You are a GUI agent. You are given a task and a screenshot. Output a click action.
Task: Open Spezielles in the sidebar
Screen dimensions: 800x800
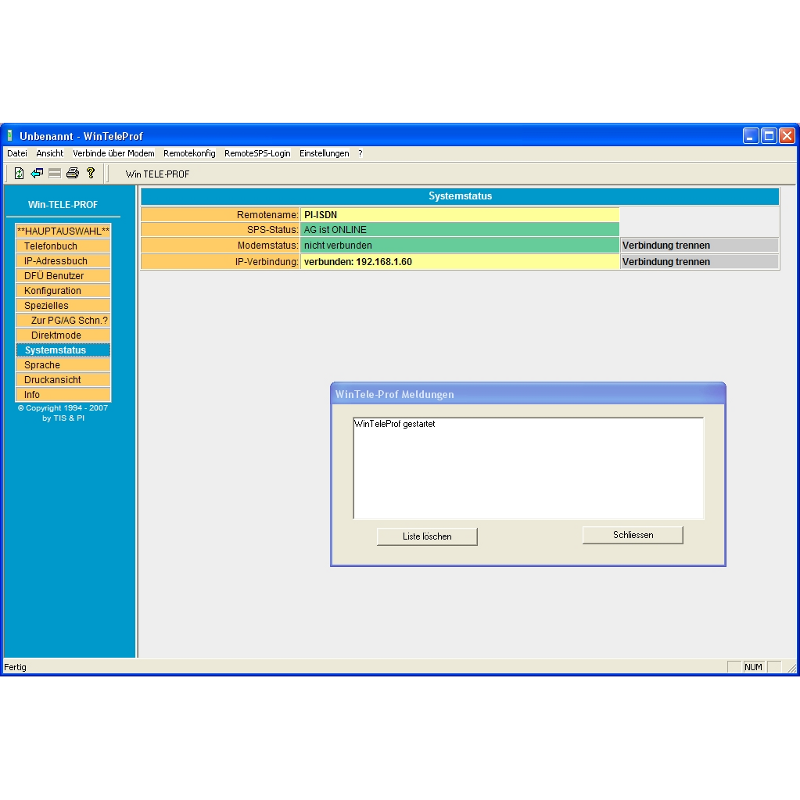63,305
